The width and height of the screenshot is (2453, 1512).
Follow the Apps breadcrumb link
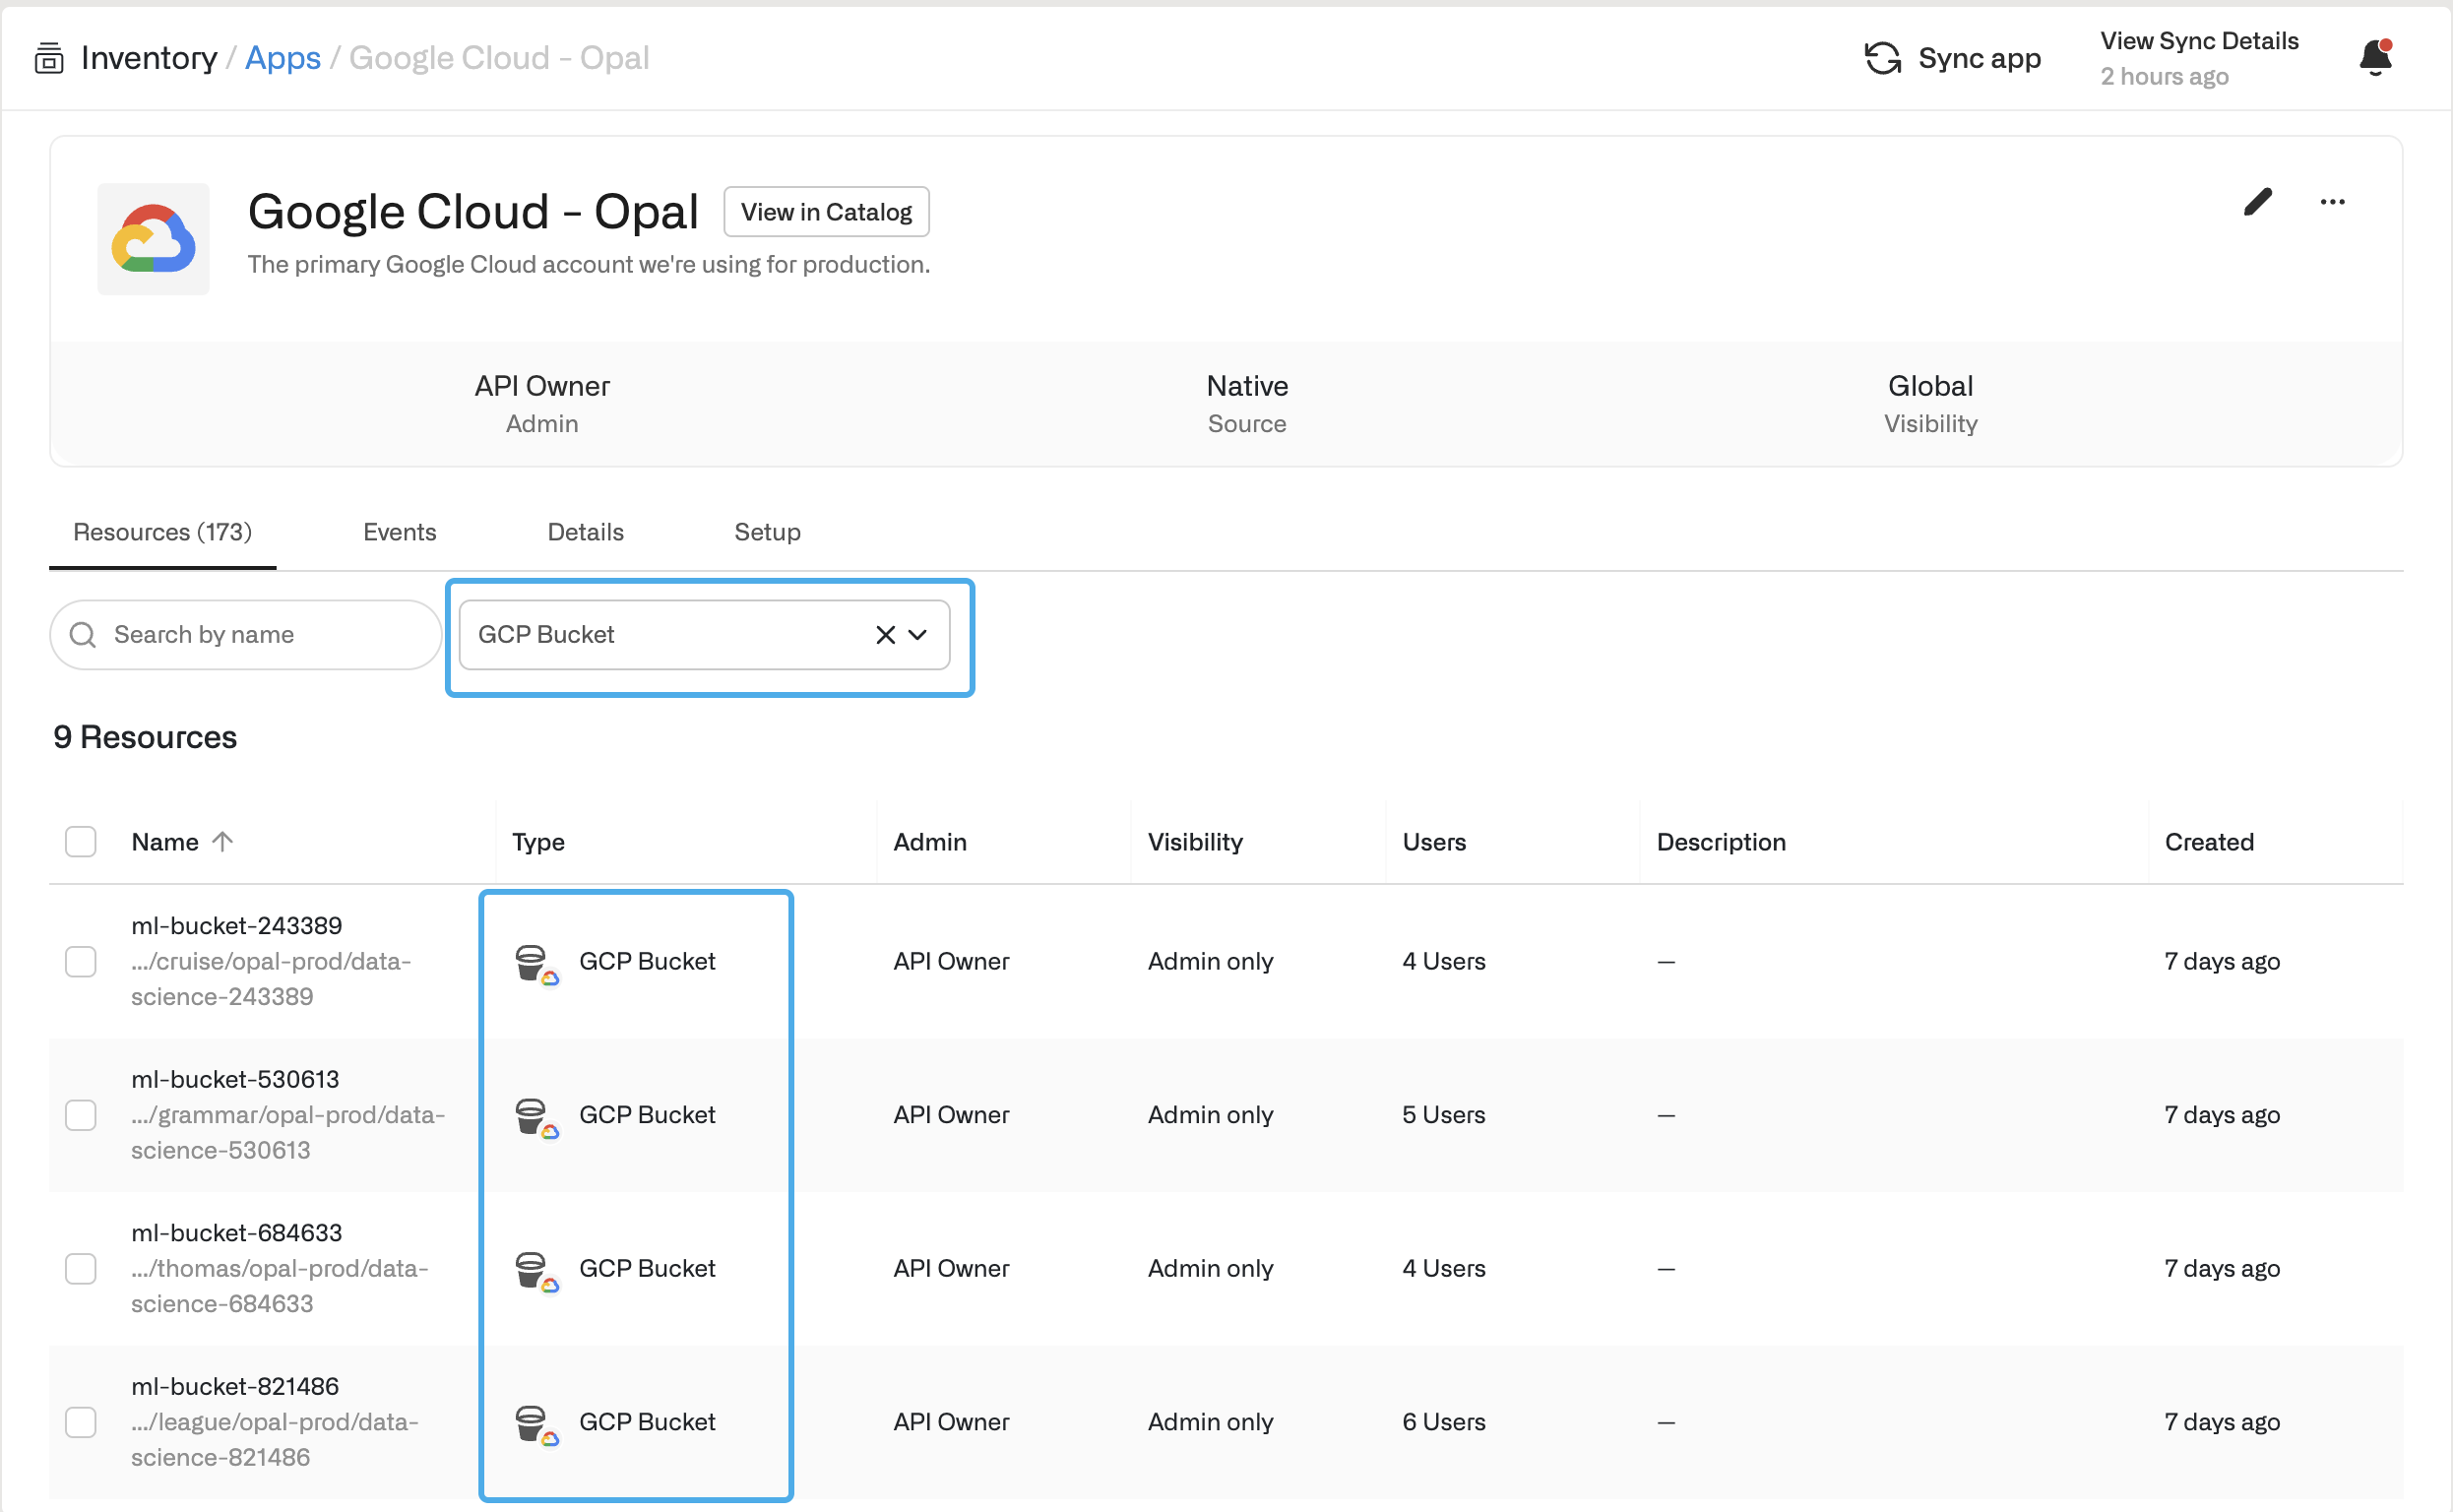282,58
